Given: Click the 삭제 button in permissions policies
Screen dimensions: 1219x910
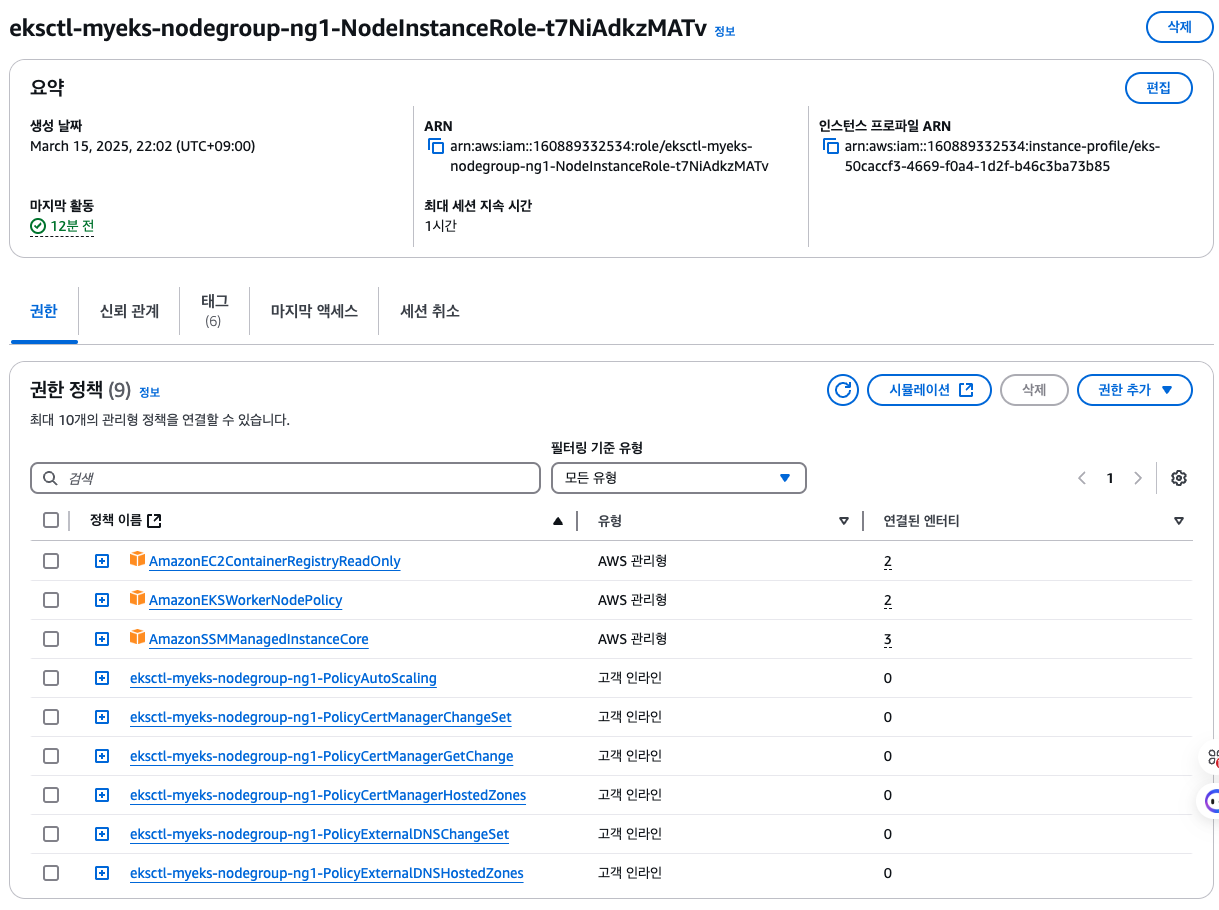Looking at the screenshot, I should [1034, 390].
